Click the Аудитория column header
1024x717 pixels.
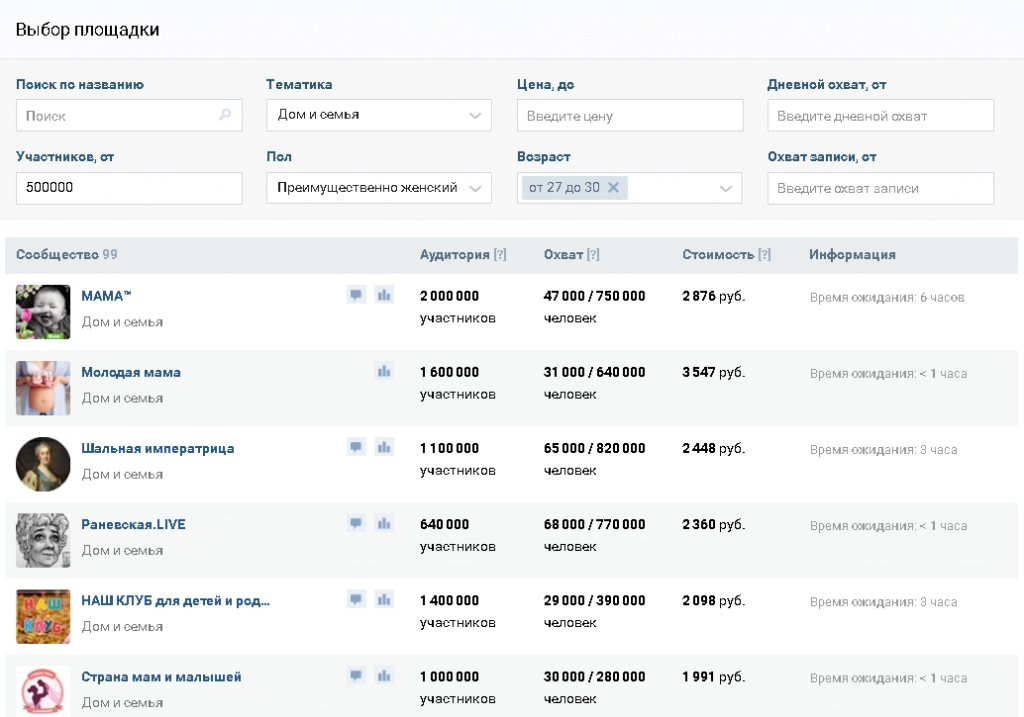point(455,255)
